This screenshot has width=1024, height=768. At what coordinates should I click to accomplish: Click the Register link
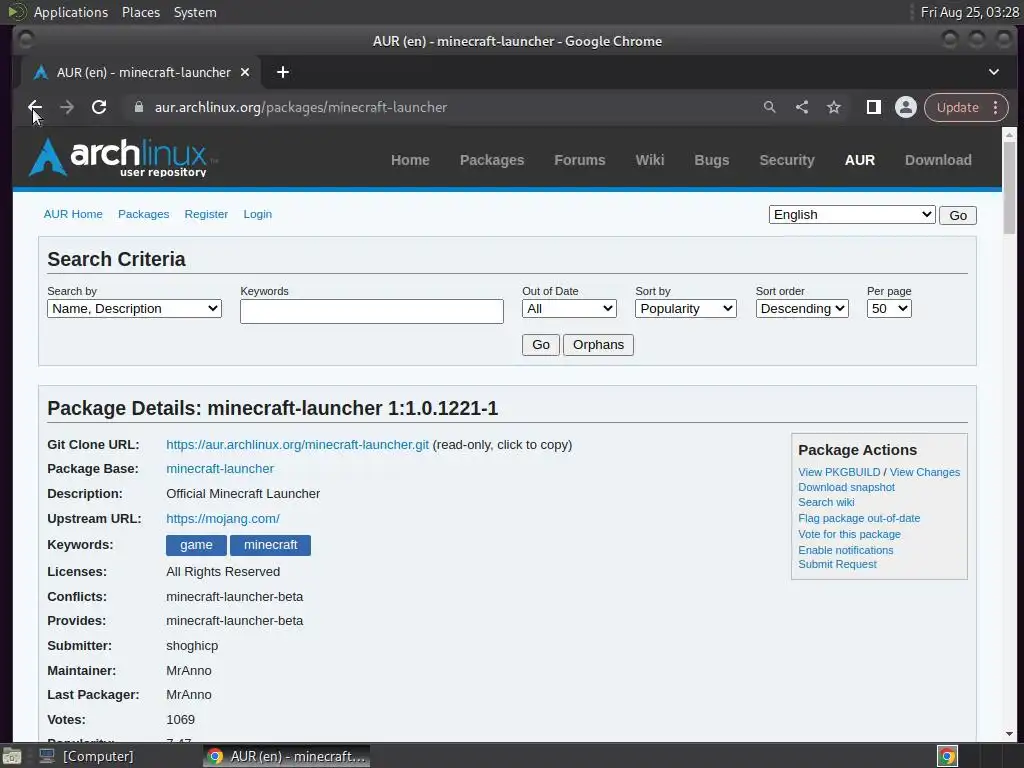point(206,214)
